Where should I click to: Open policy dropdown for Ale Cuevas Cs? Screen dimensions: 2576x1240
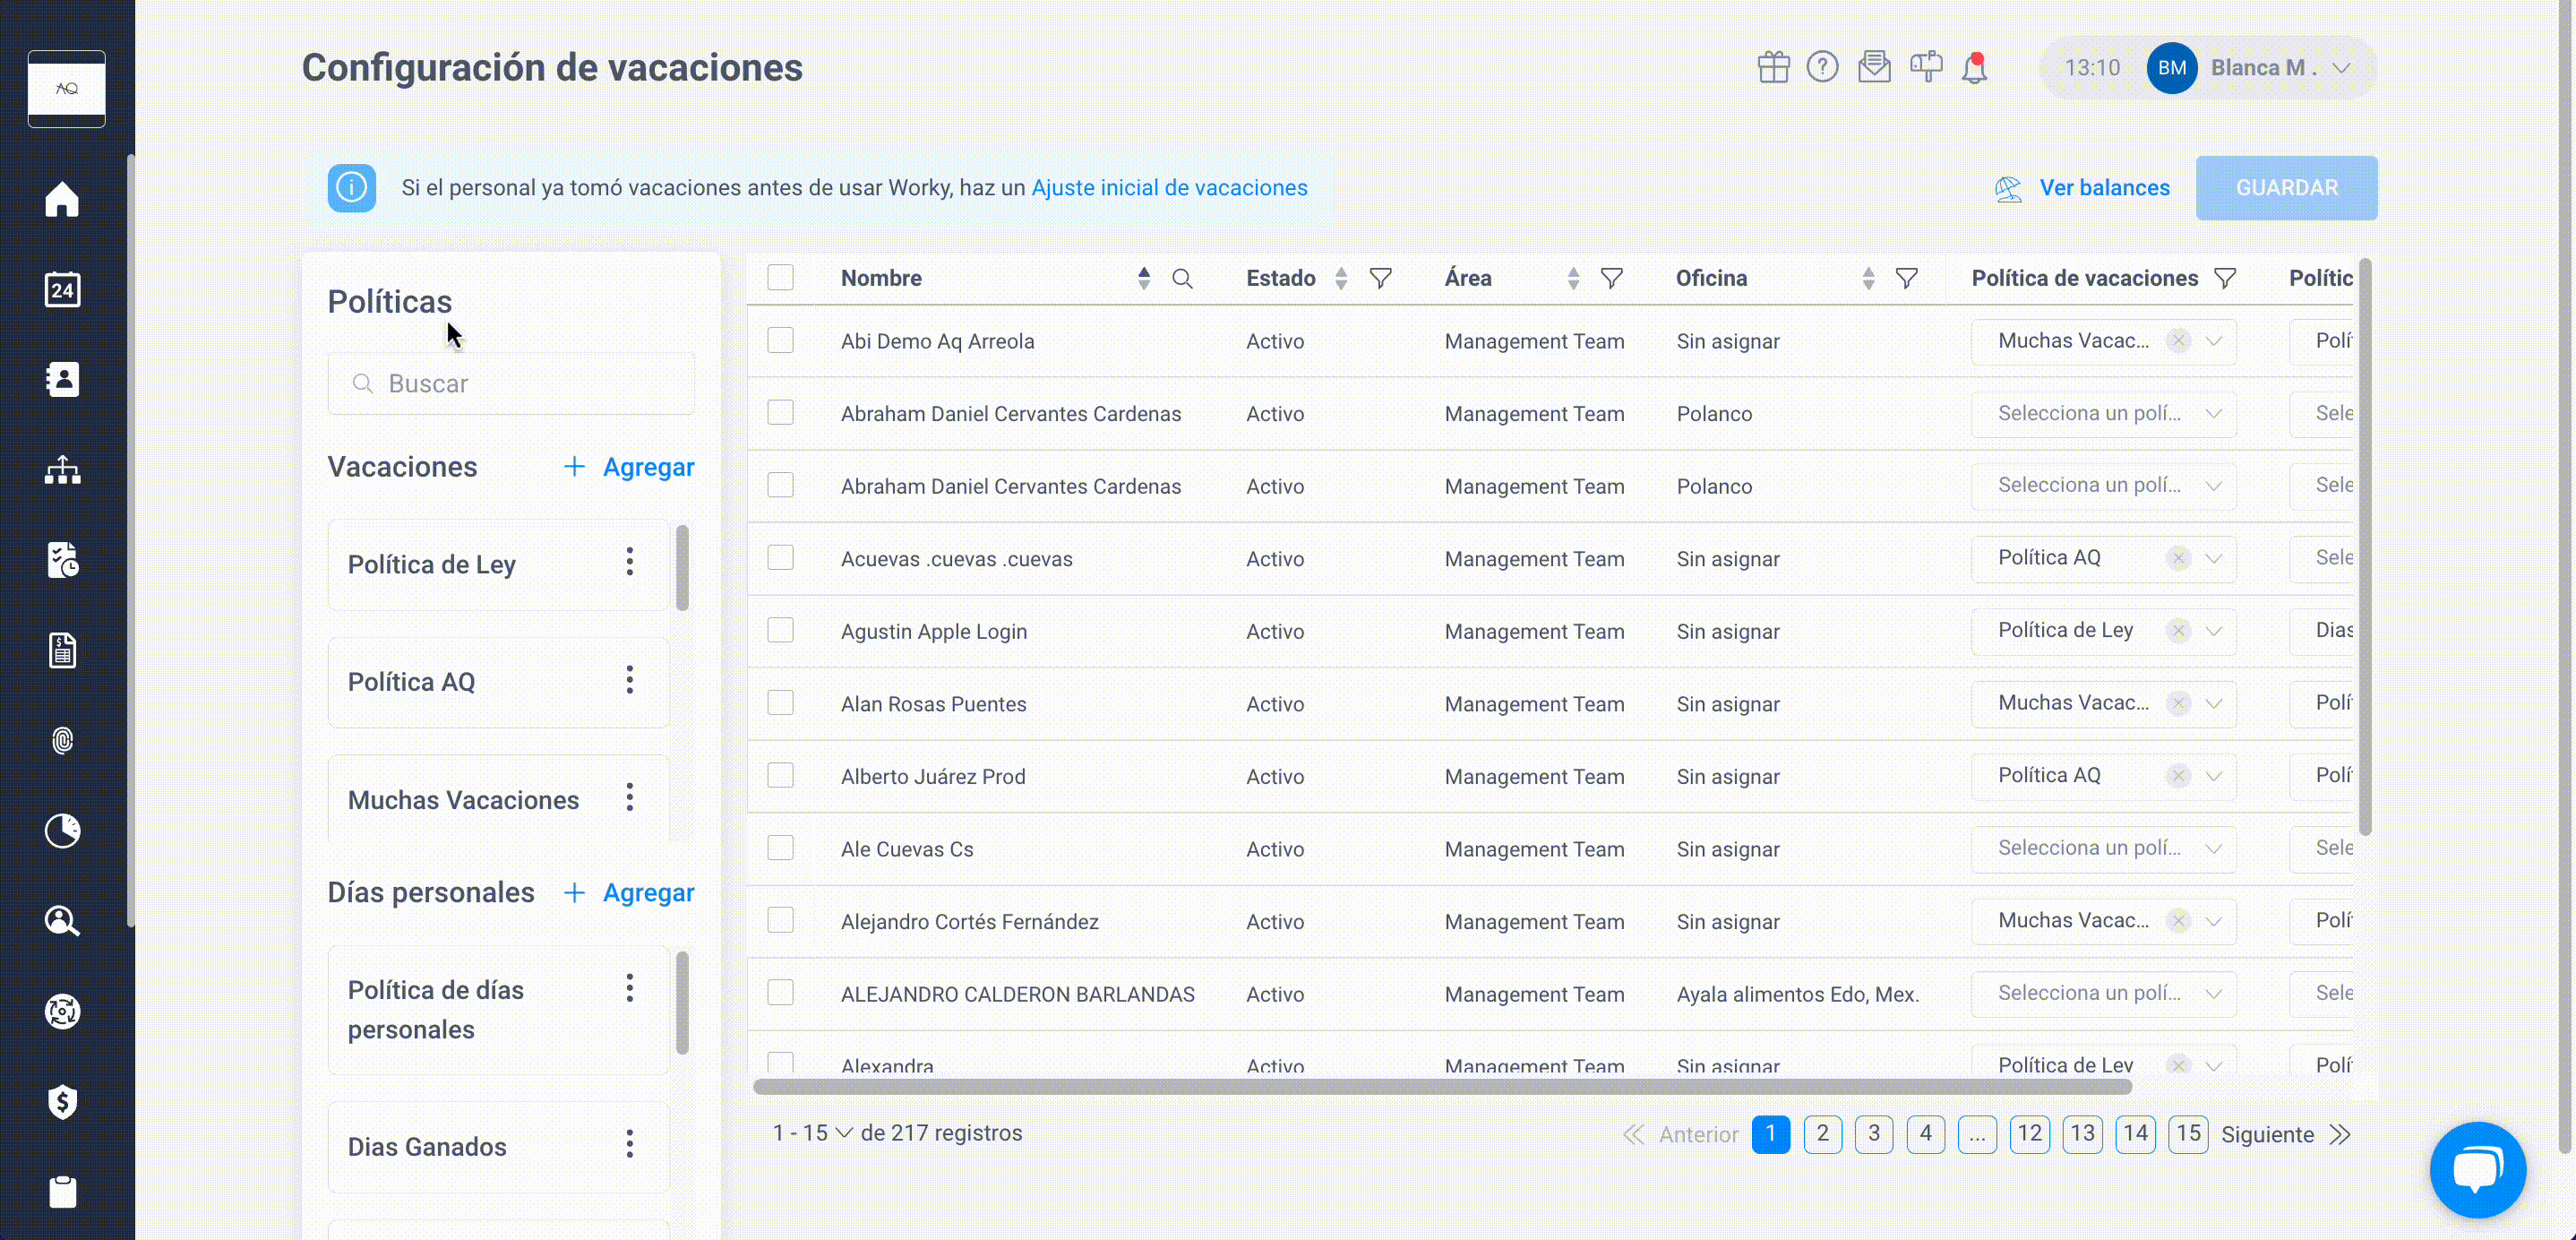coord(2103,848)
